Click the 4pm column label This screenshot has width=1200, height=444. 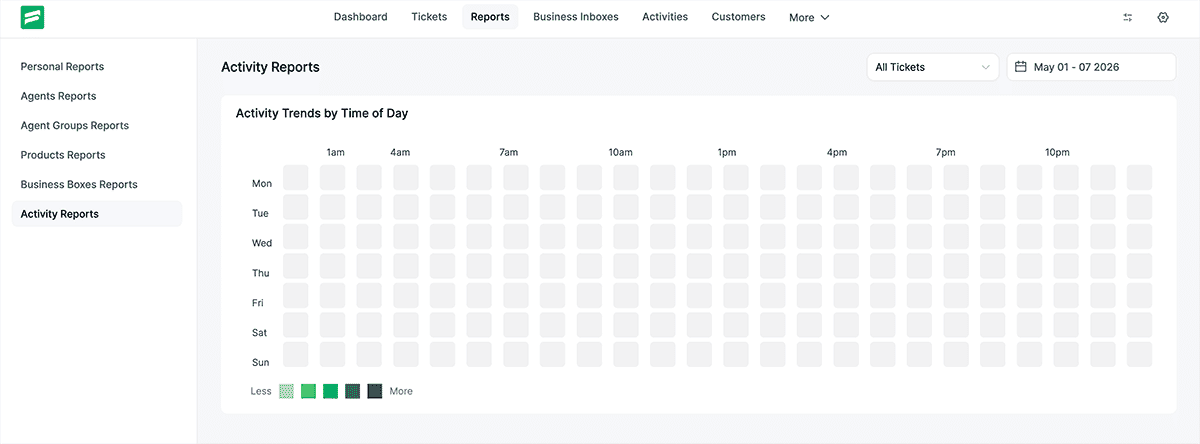tap(837, 152)
